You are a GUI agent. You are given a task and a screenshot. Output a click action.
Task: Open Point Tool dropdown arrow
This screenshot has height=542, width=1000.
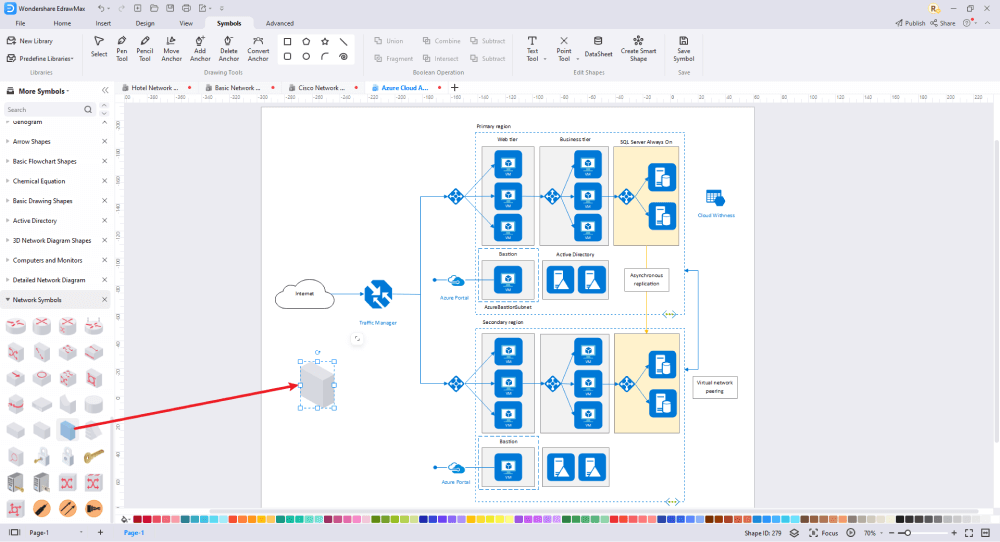click(577, 59)
